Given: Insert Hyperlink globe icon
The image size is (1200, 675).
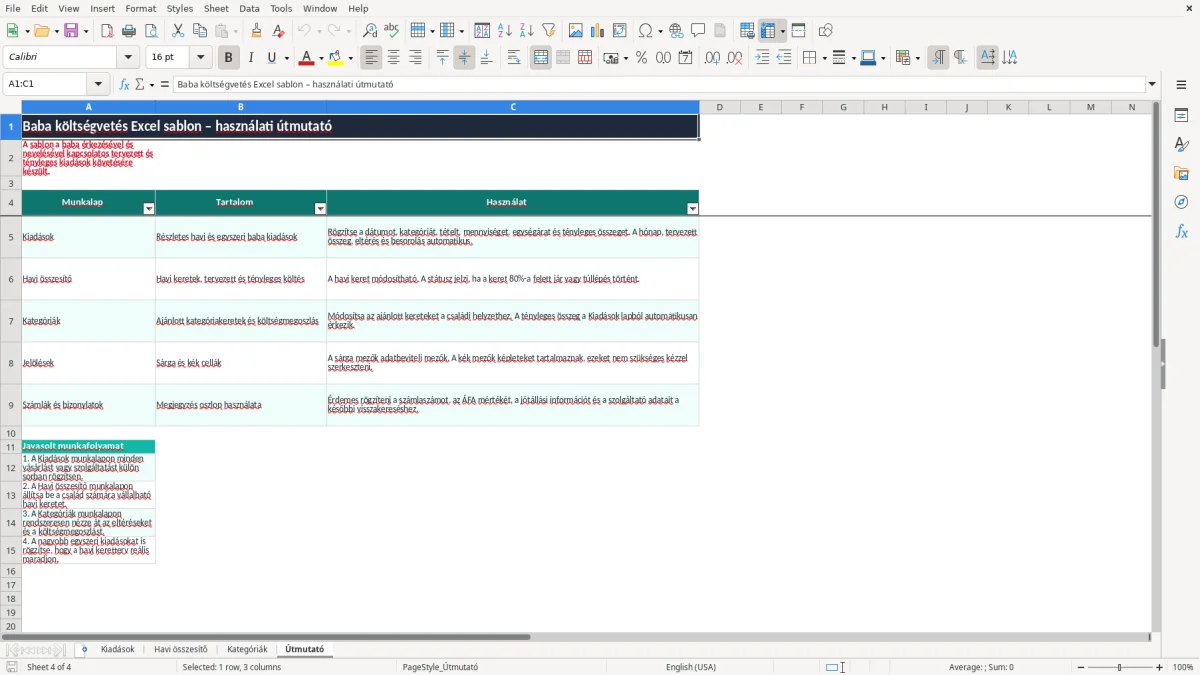Looking at the screenshot, I should click(676, 31).
